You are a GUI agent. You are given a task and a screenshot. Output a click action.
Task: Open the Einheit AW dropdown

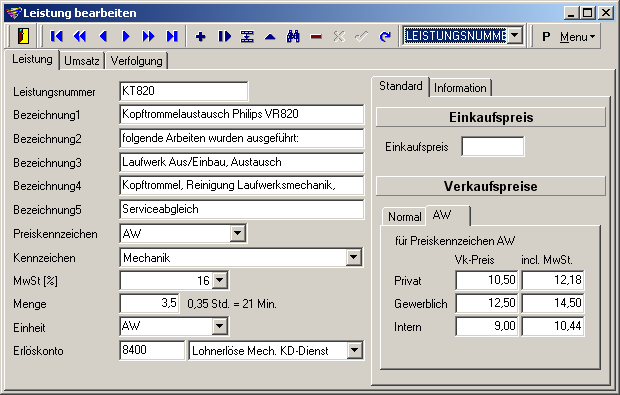pos(220,327)
